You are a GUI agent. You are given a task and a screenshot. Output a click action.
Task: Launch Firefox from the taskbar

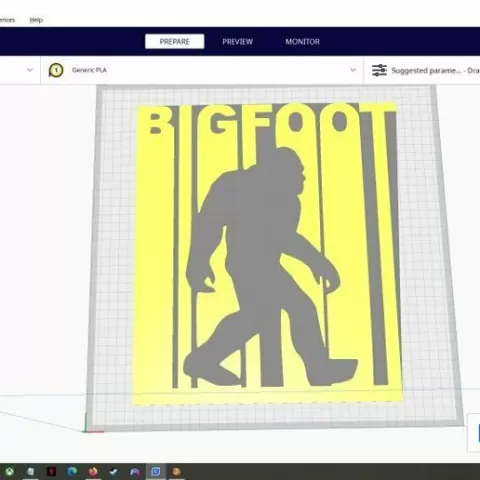[93, 472]
